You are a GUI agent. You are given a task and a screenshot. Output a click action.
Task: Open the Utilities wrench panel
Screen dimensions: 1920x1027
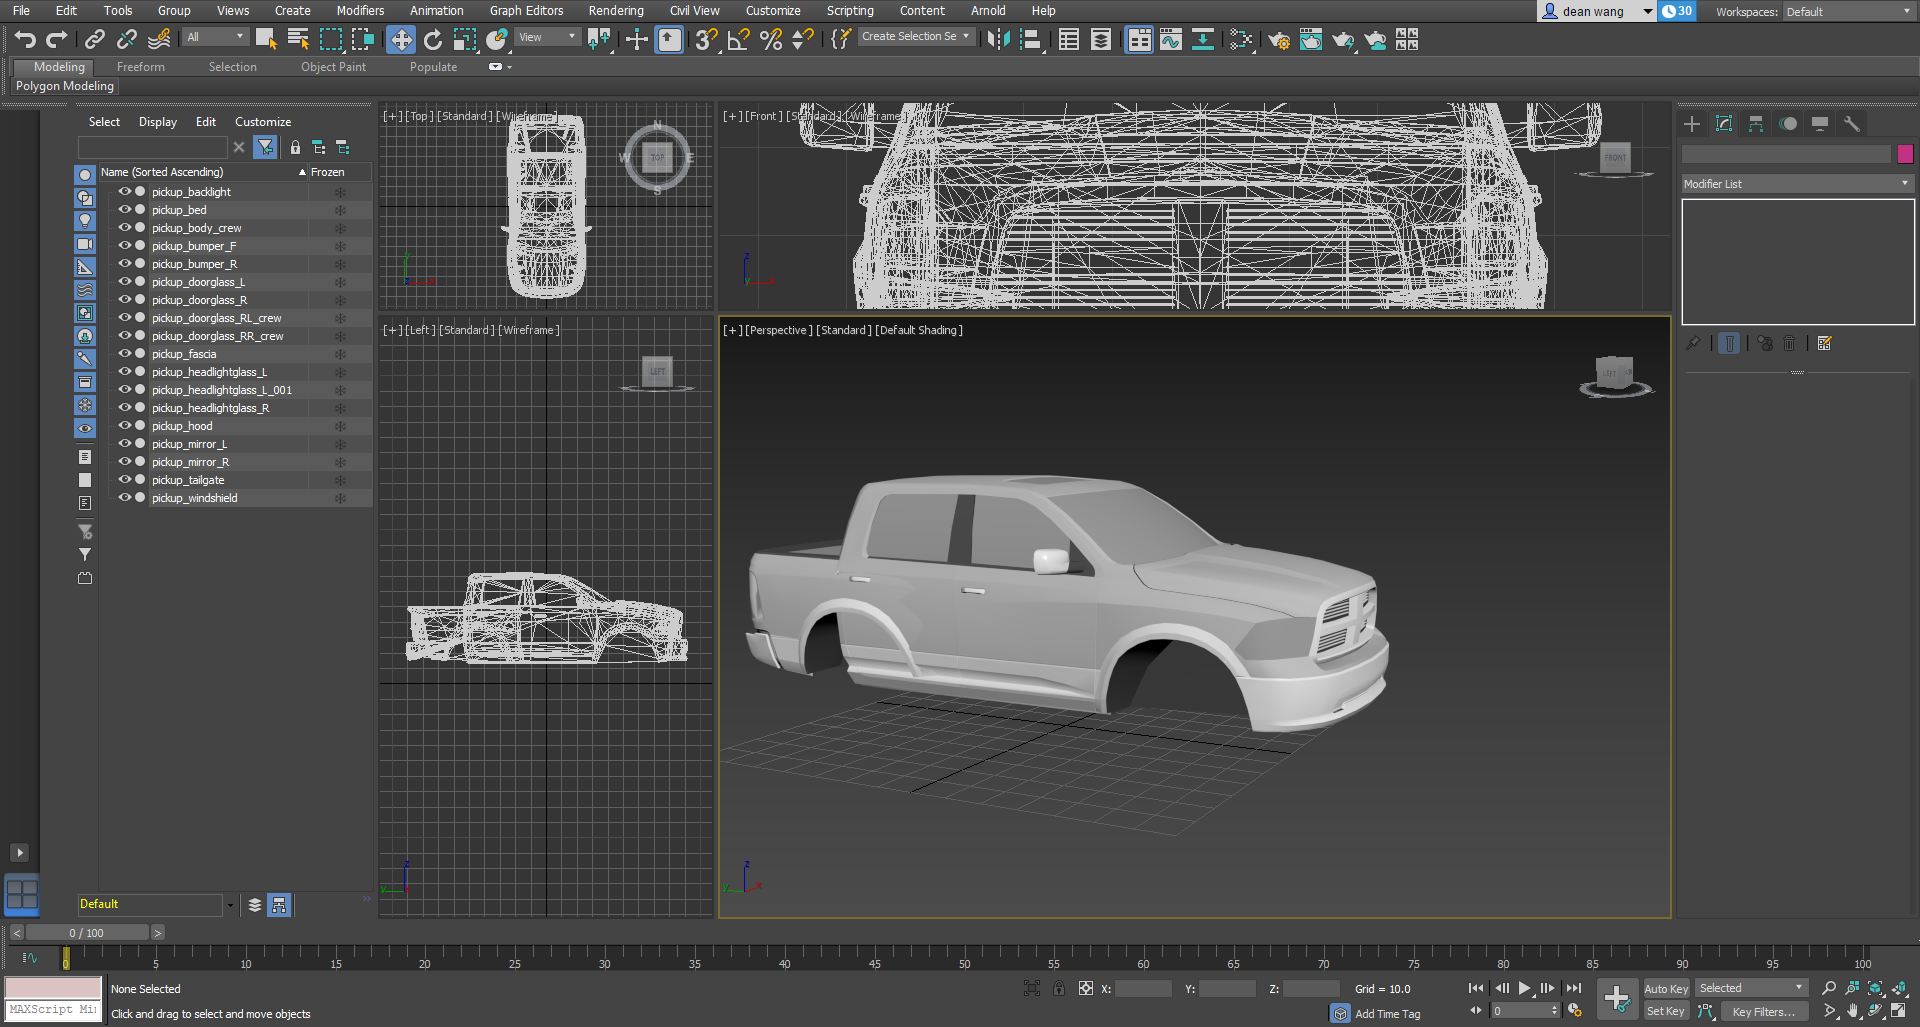coord(1852,124)
